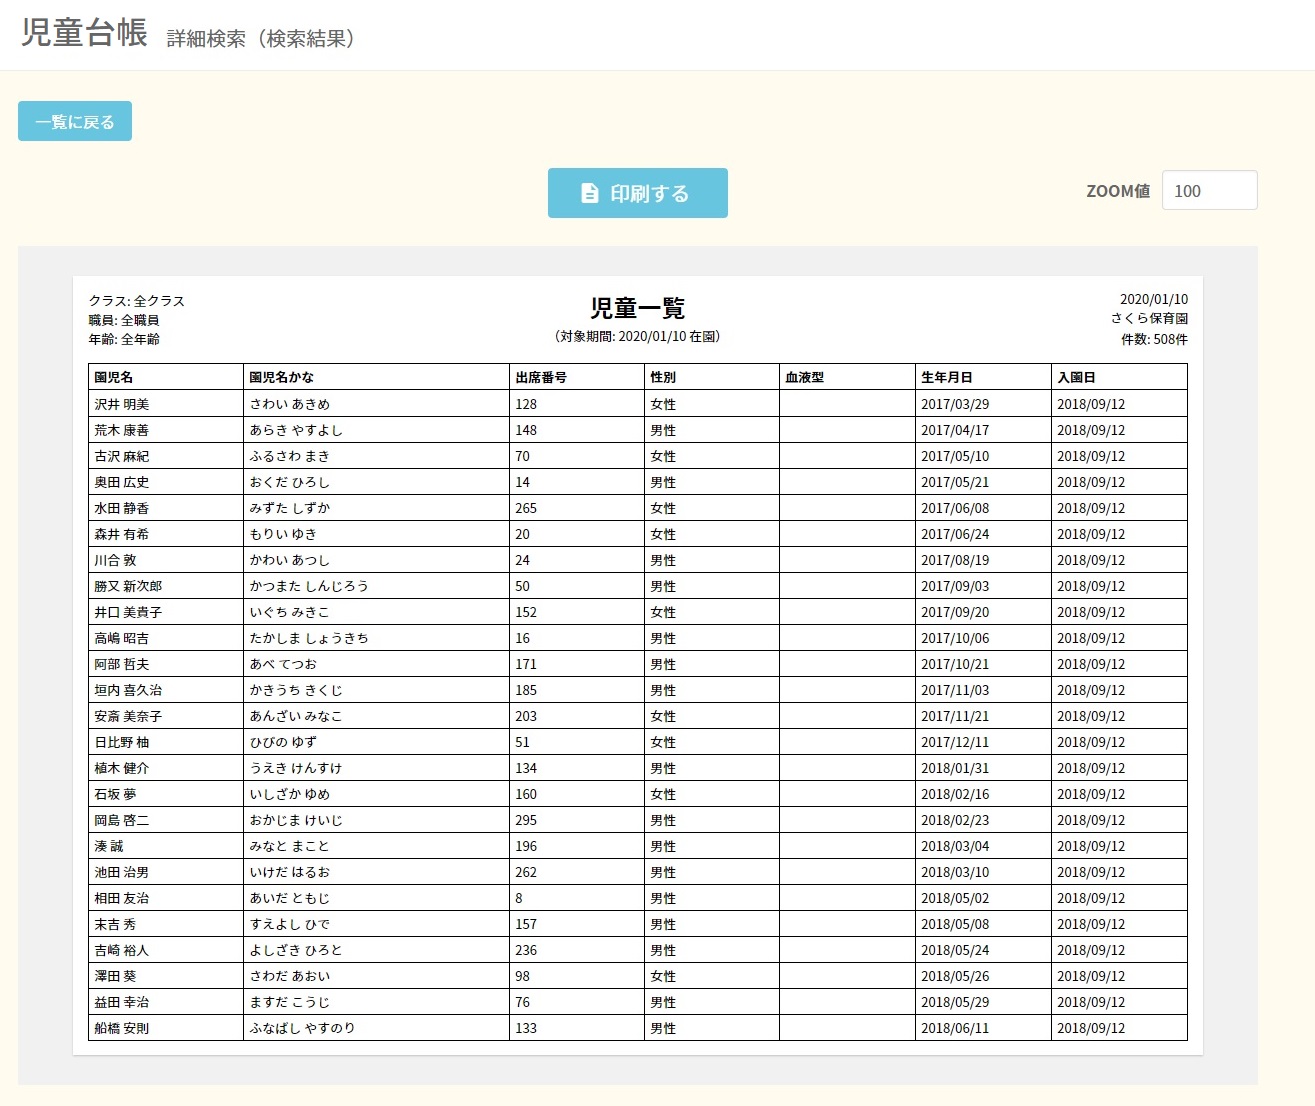Click the kana かつまた しんじろう
The height and width of the screenshot is (1106, 1315).
click(309, 586)
